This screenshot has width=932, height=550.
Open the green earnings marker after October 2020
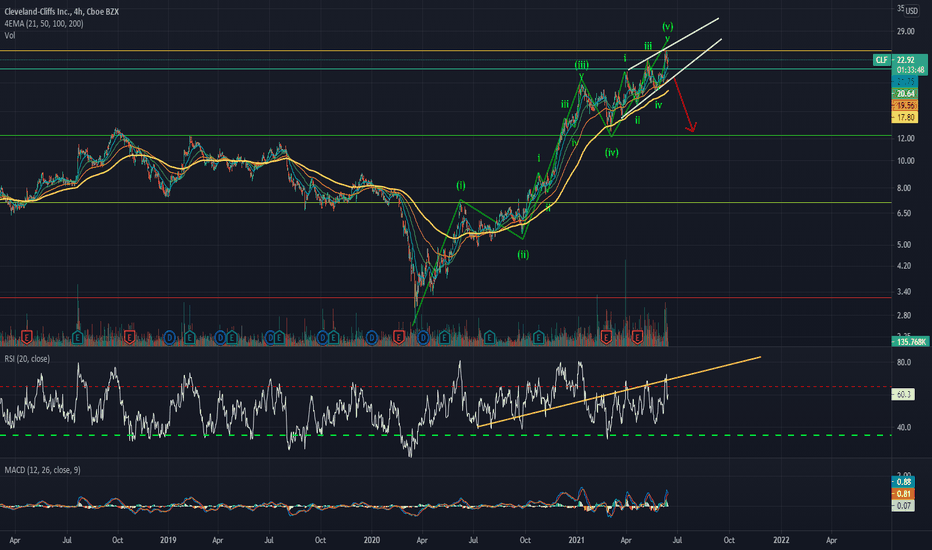pos(539,338)
